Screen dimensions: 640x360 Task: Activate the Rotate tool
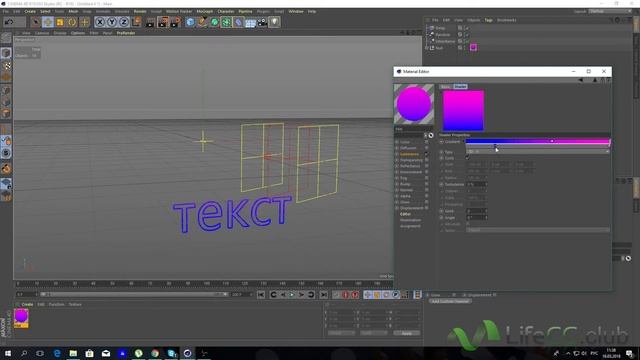click(72, 22)
